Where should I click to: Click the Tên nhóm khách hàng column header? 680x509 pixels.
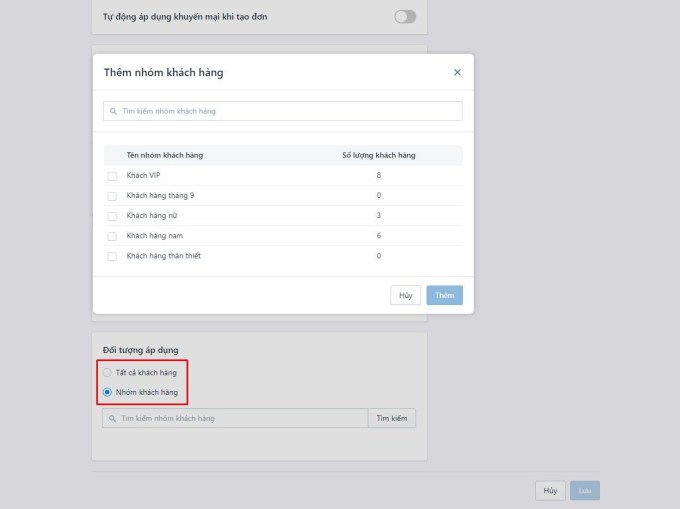pyautogui.click(x=164, y=155)
